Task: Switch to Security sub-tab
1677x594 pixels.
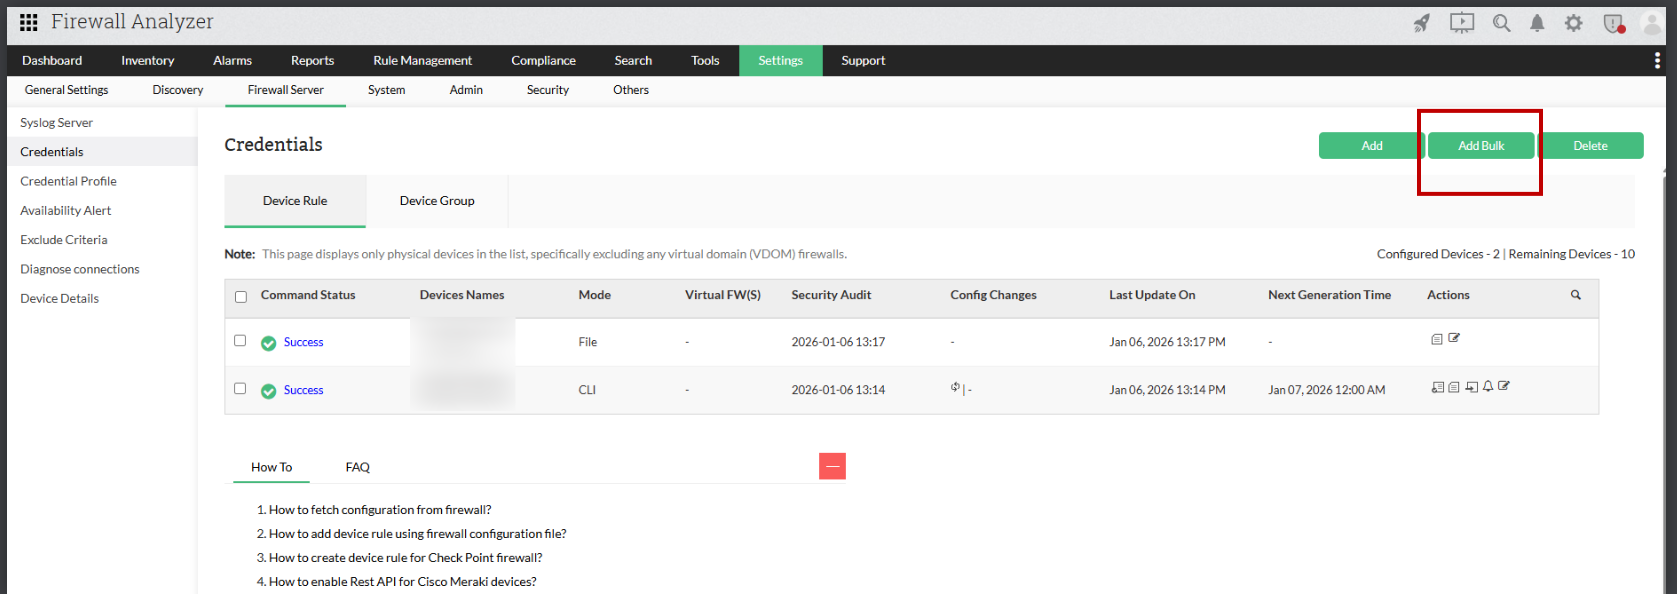Action: coord(547,90)
